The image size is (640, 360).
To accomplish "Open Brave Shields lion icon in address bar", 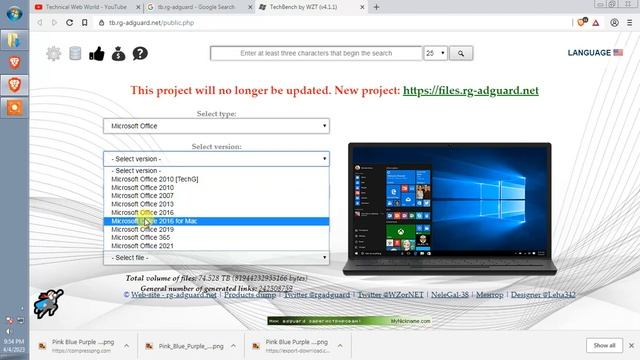I will 582,22.
